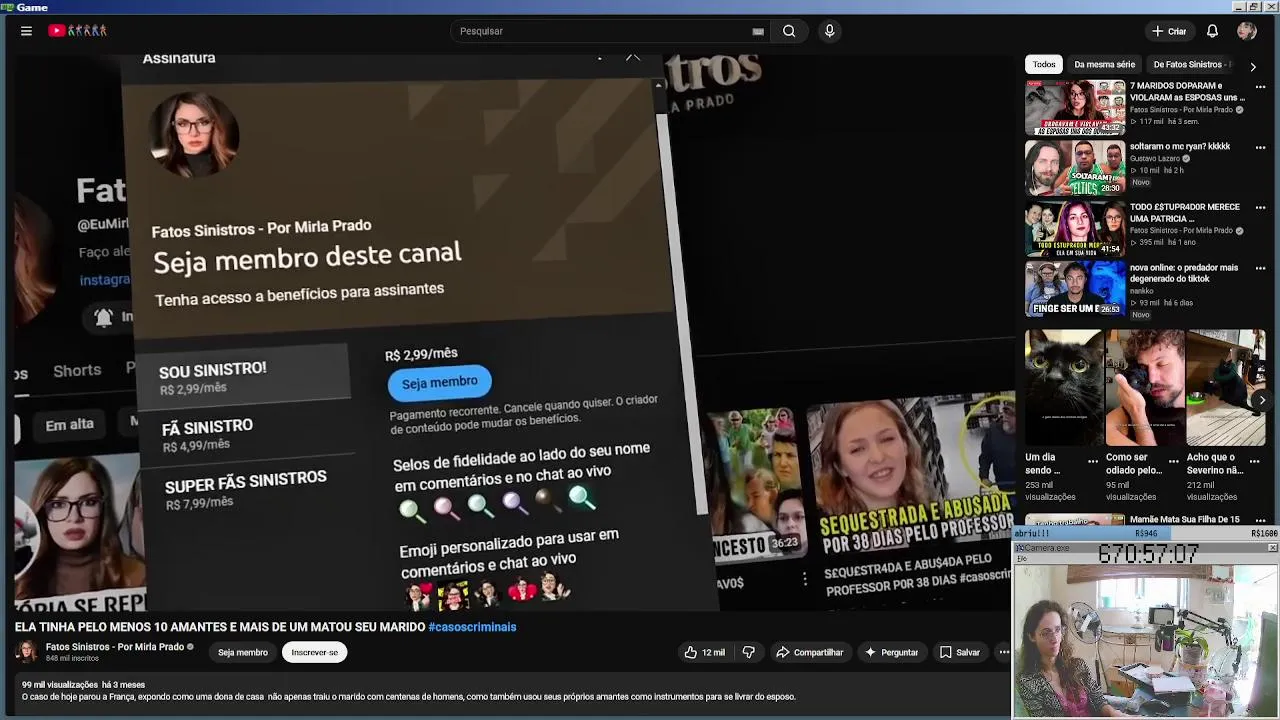Close the Assinatura dialog with X
1280x720 pixels.
[633, 57]
